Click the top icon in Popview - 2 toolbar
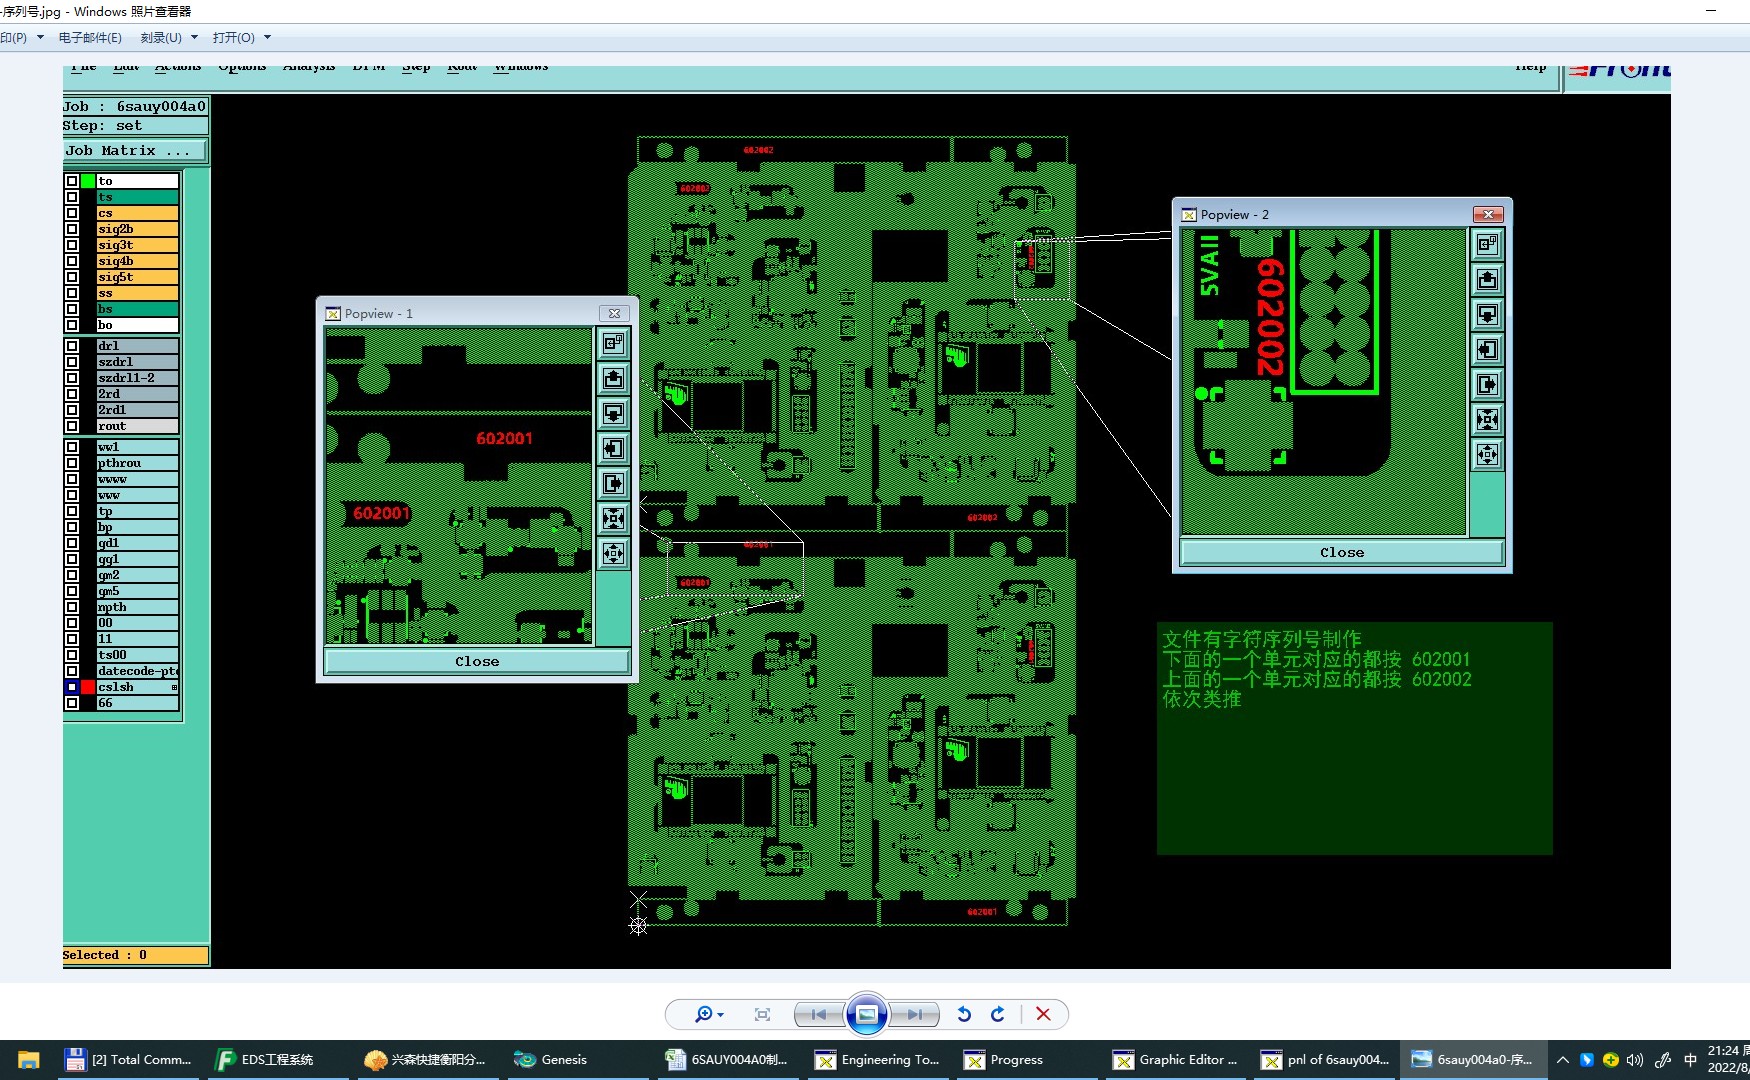The width and height of the screenshot is (1750, 1080). pyautogui.click(x=1487, y=244)
